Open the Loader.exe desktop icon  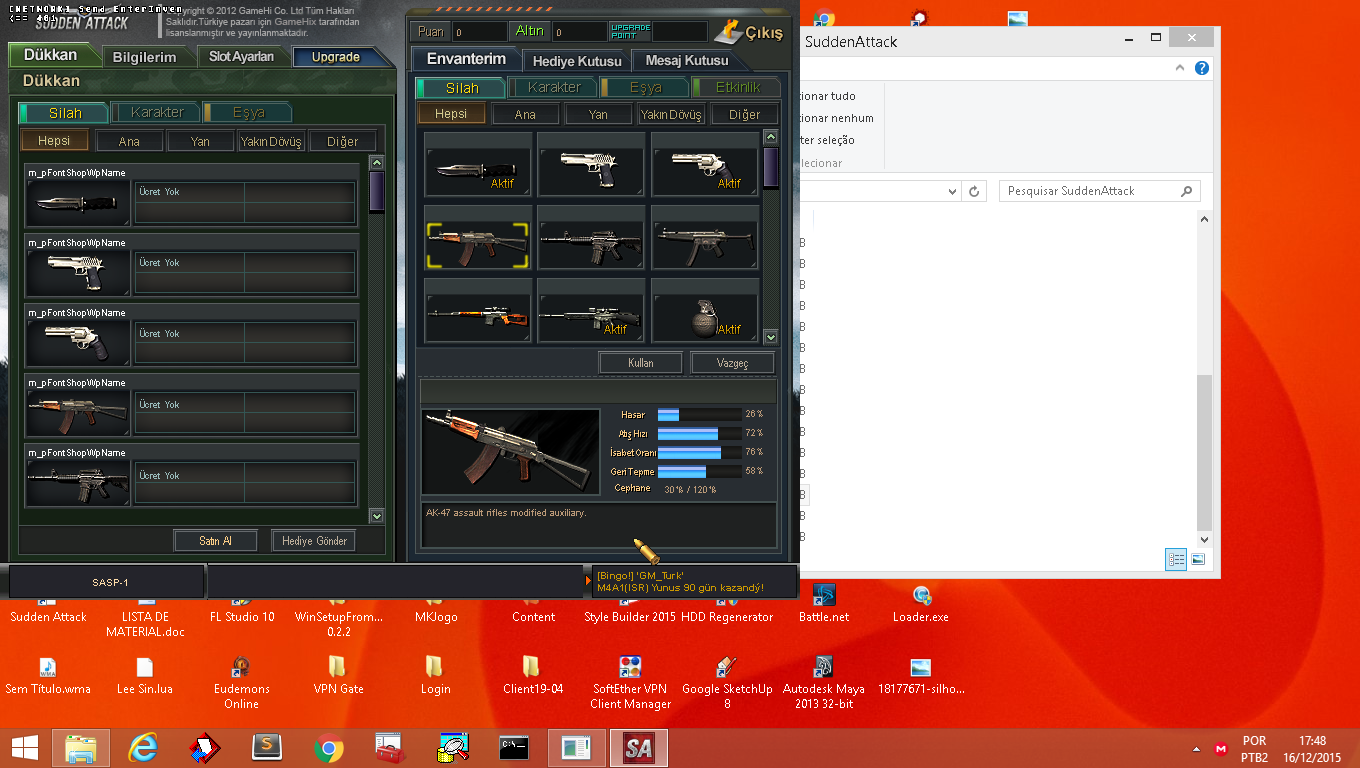pyautogui.click(x=920, y=605)
